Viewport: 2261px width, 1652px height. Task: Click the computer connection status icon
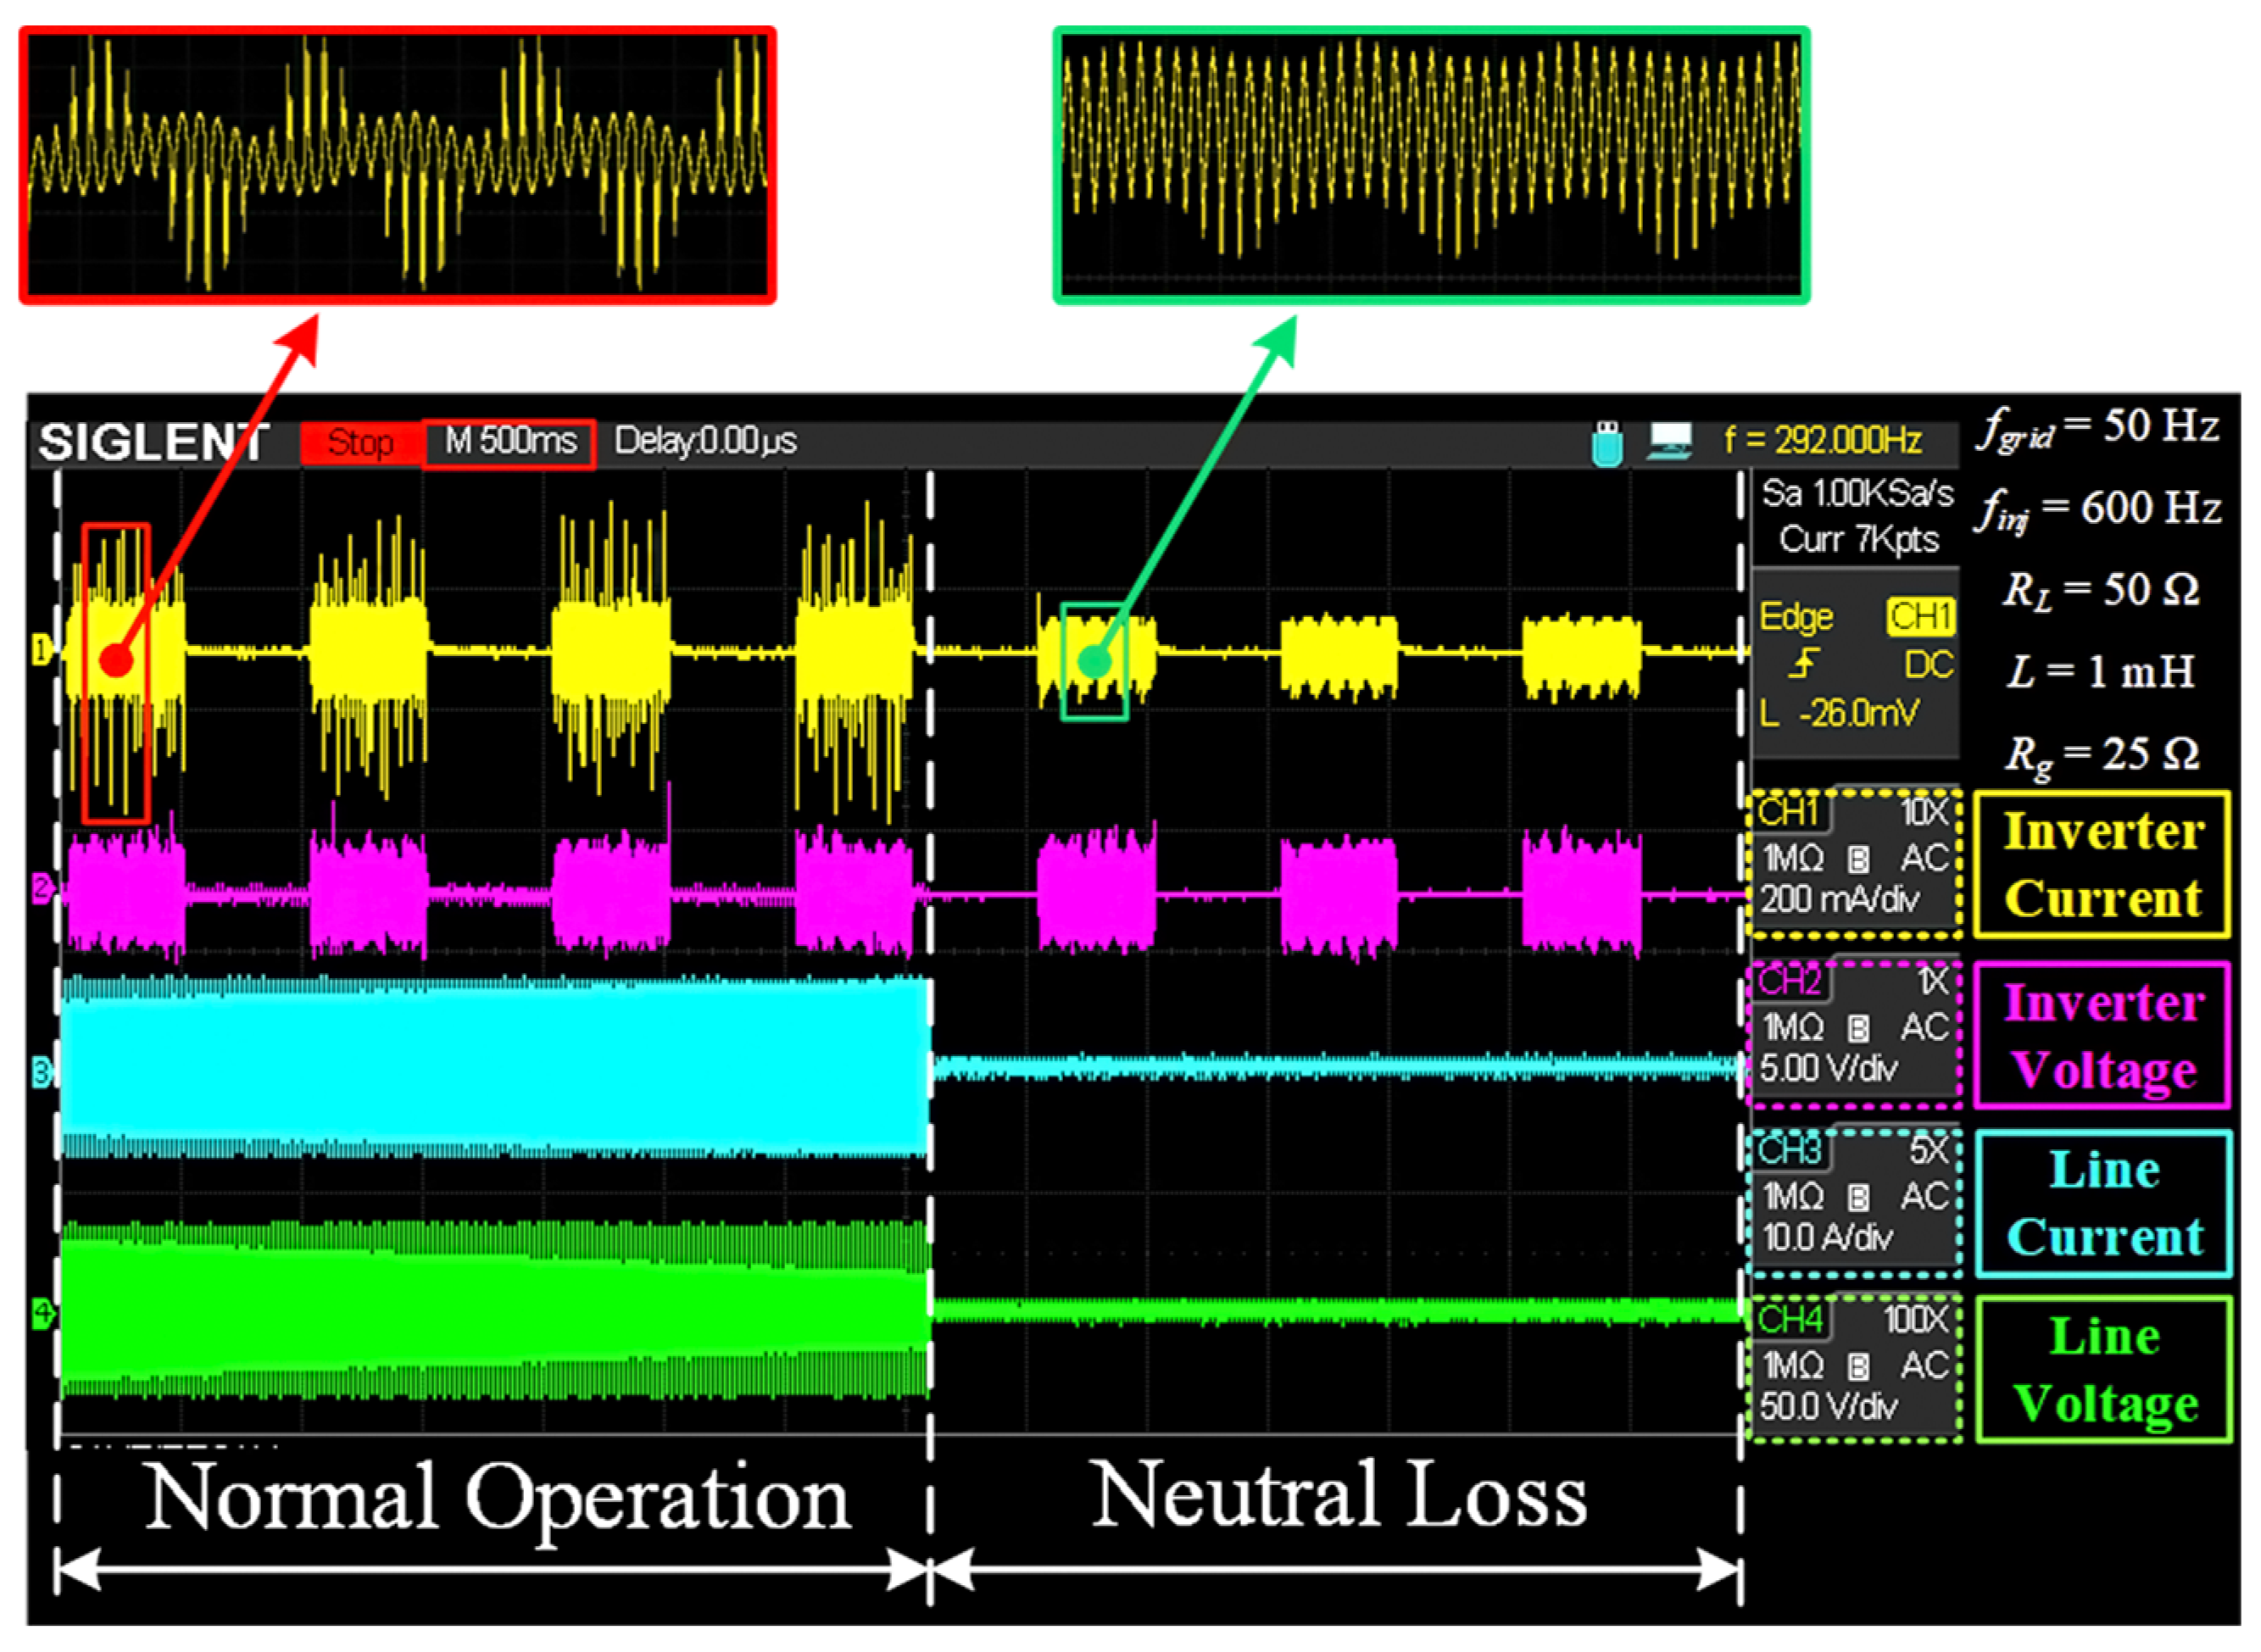pos(1669,441)
